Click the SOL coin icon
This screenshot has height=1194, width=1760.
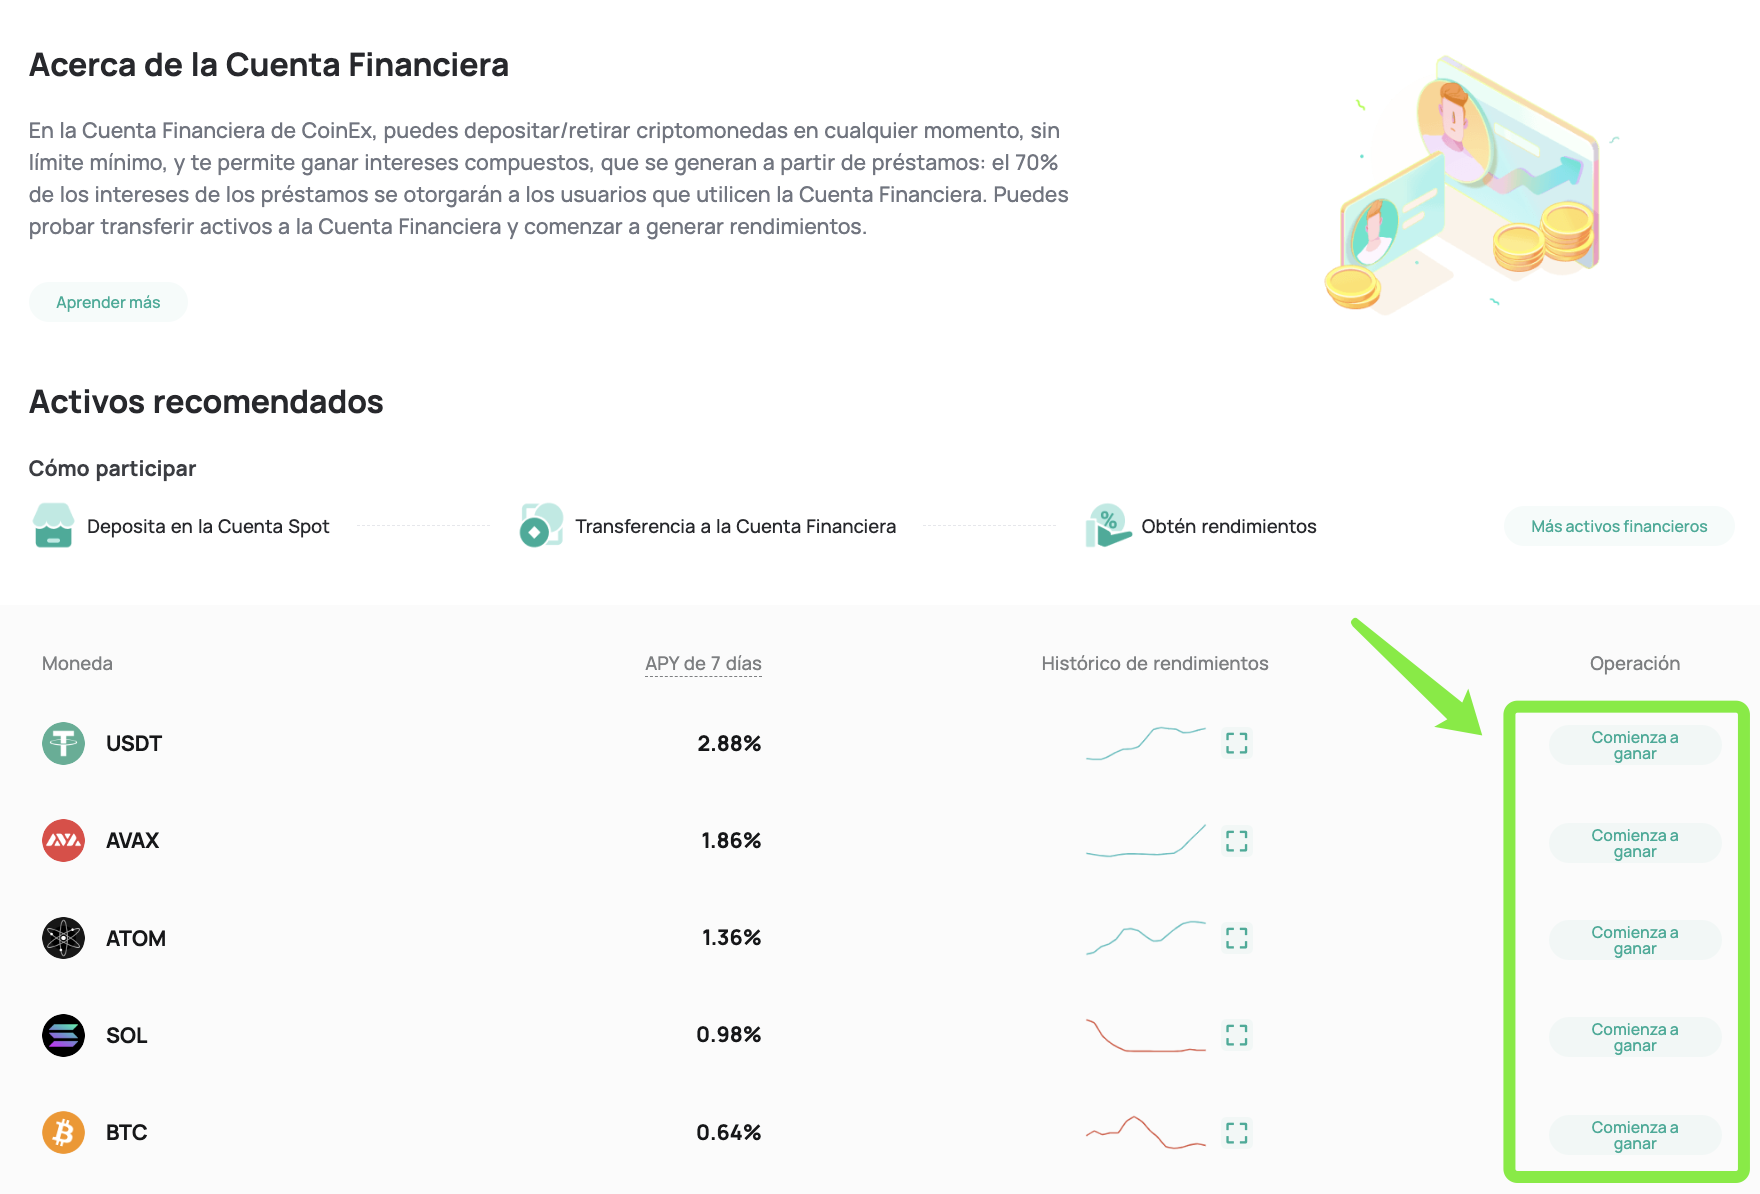[x=63, y=1035]
